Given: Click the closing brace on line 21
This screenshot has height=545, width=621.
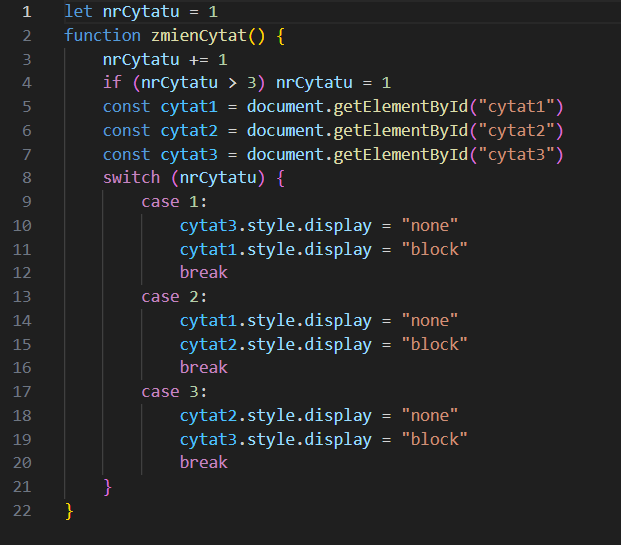Looking at the screenshot, I should pyautogui.click(x=108, y=486).
